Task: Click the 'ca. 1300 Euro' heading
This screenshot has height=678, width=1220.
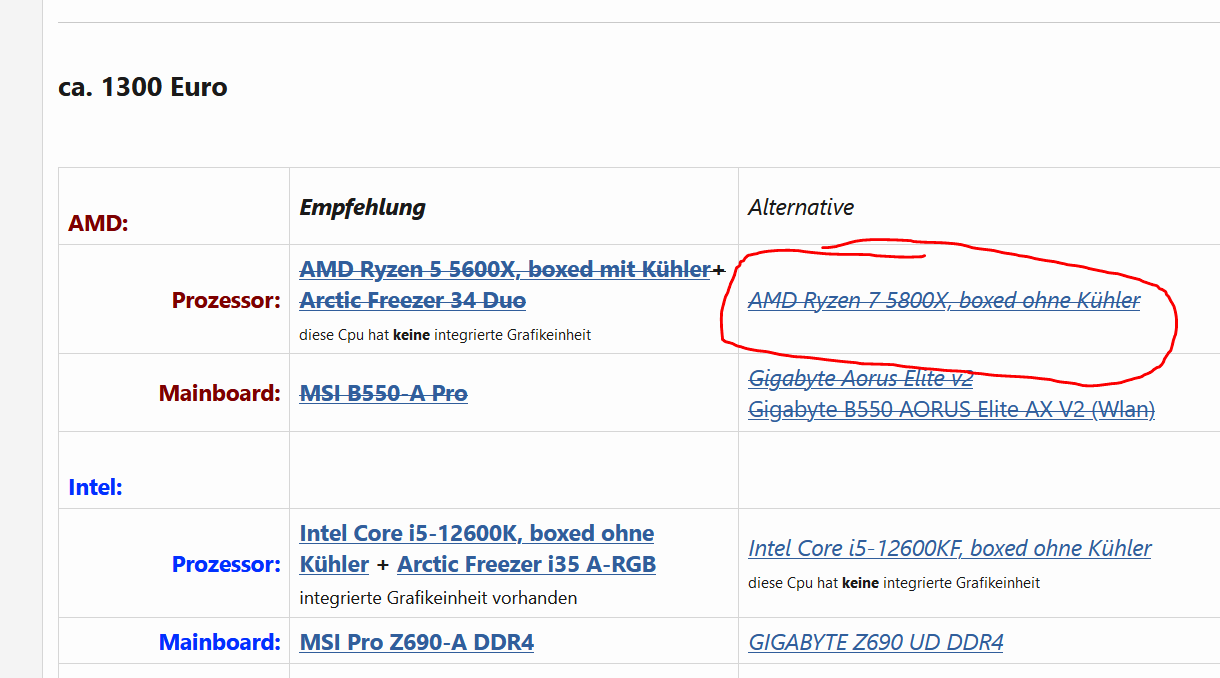Action: 143,87
